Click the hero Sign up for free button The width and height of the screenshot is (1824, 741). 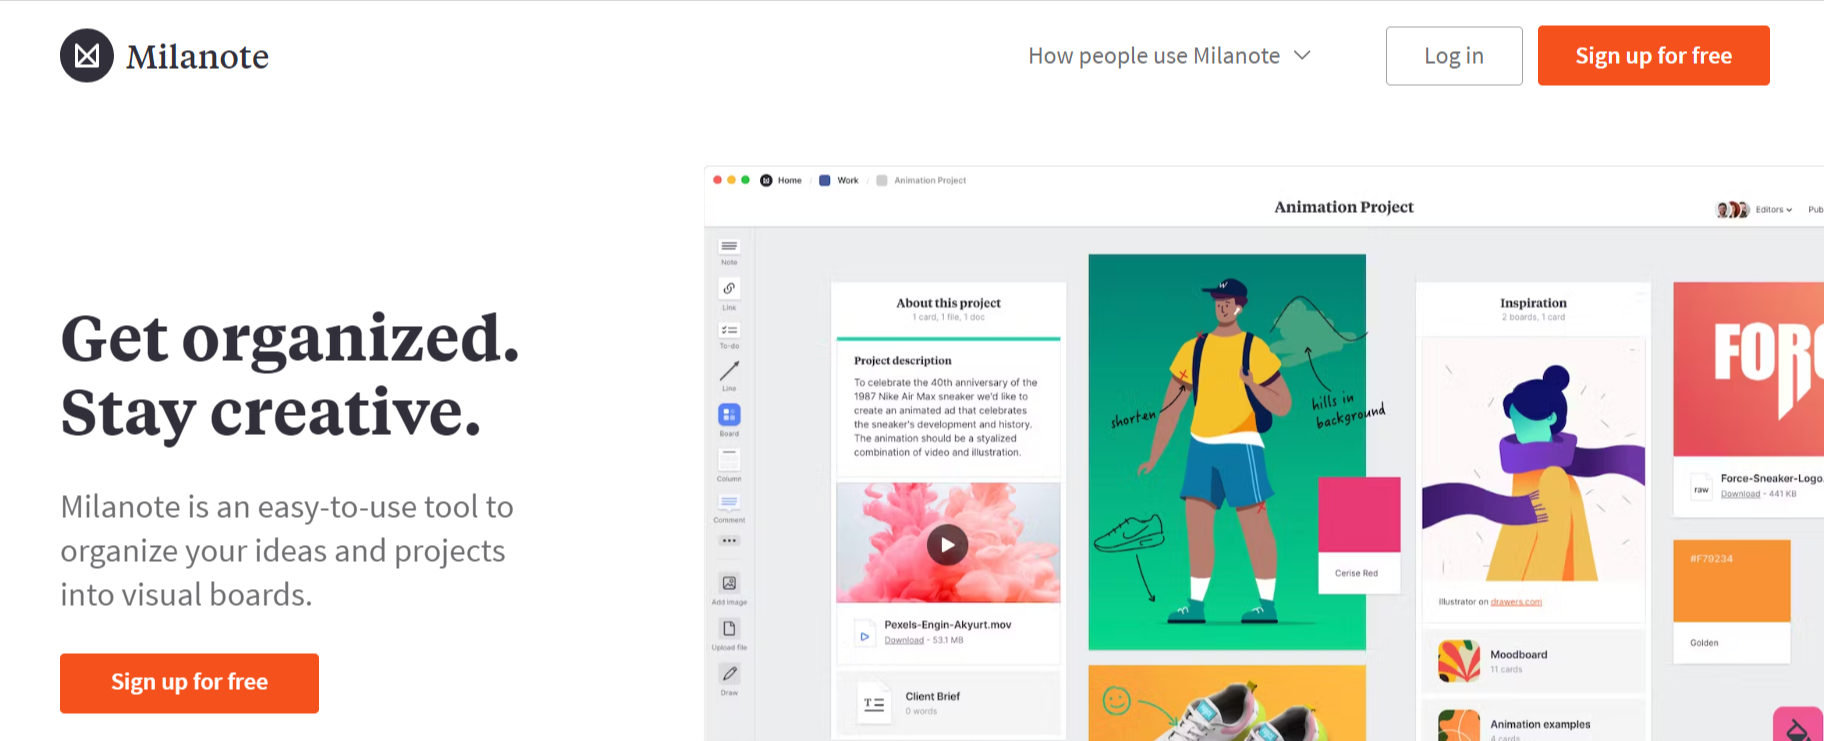[x=189, y=683]
